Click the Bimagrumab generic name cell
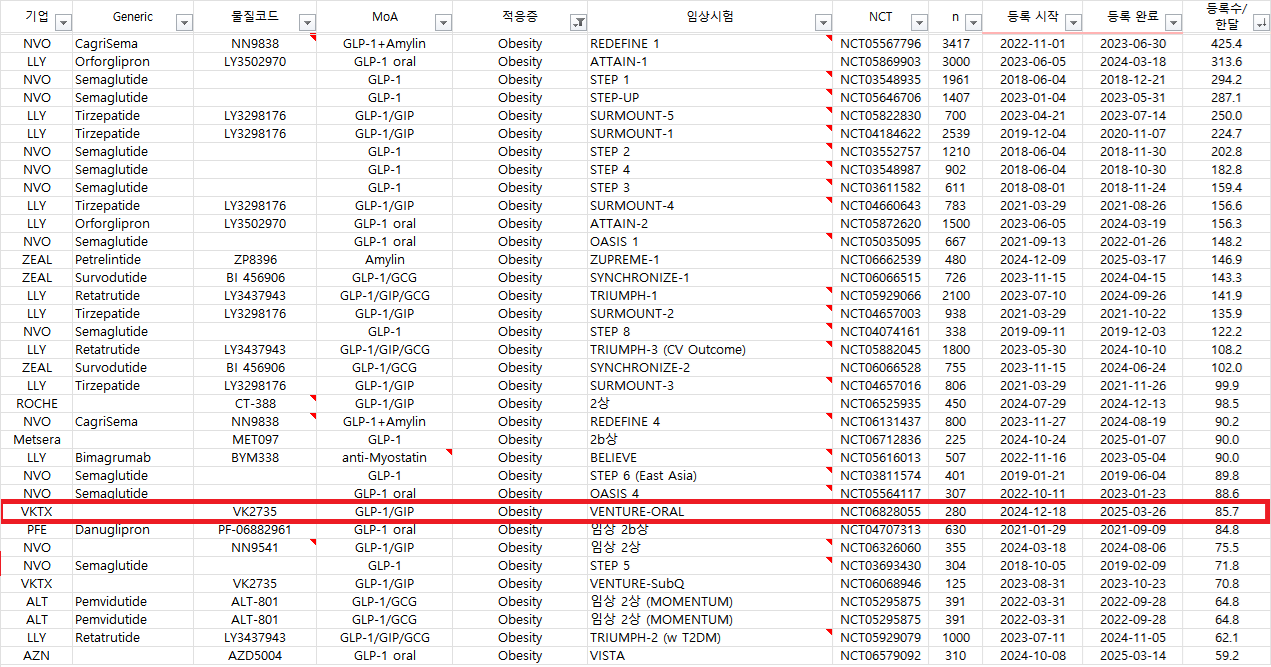 coord(133,458)
